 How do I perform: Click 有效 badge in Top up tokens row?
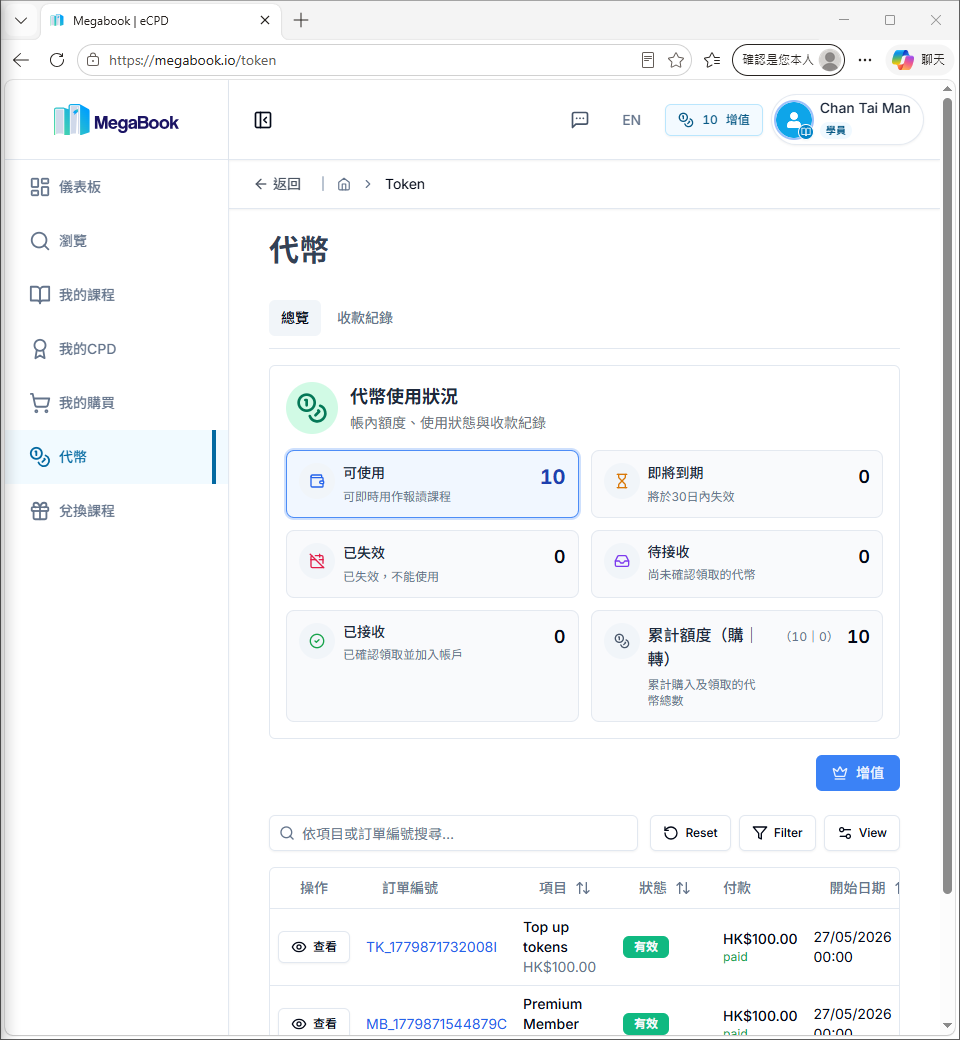(646, 947)
